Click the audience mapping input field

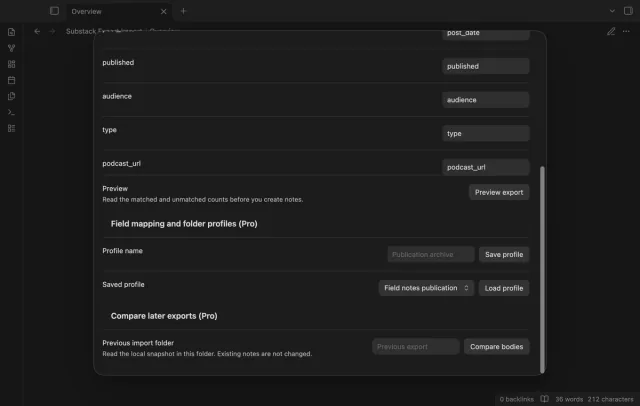pos(485,100)
